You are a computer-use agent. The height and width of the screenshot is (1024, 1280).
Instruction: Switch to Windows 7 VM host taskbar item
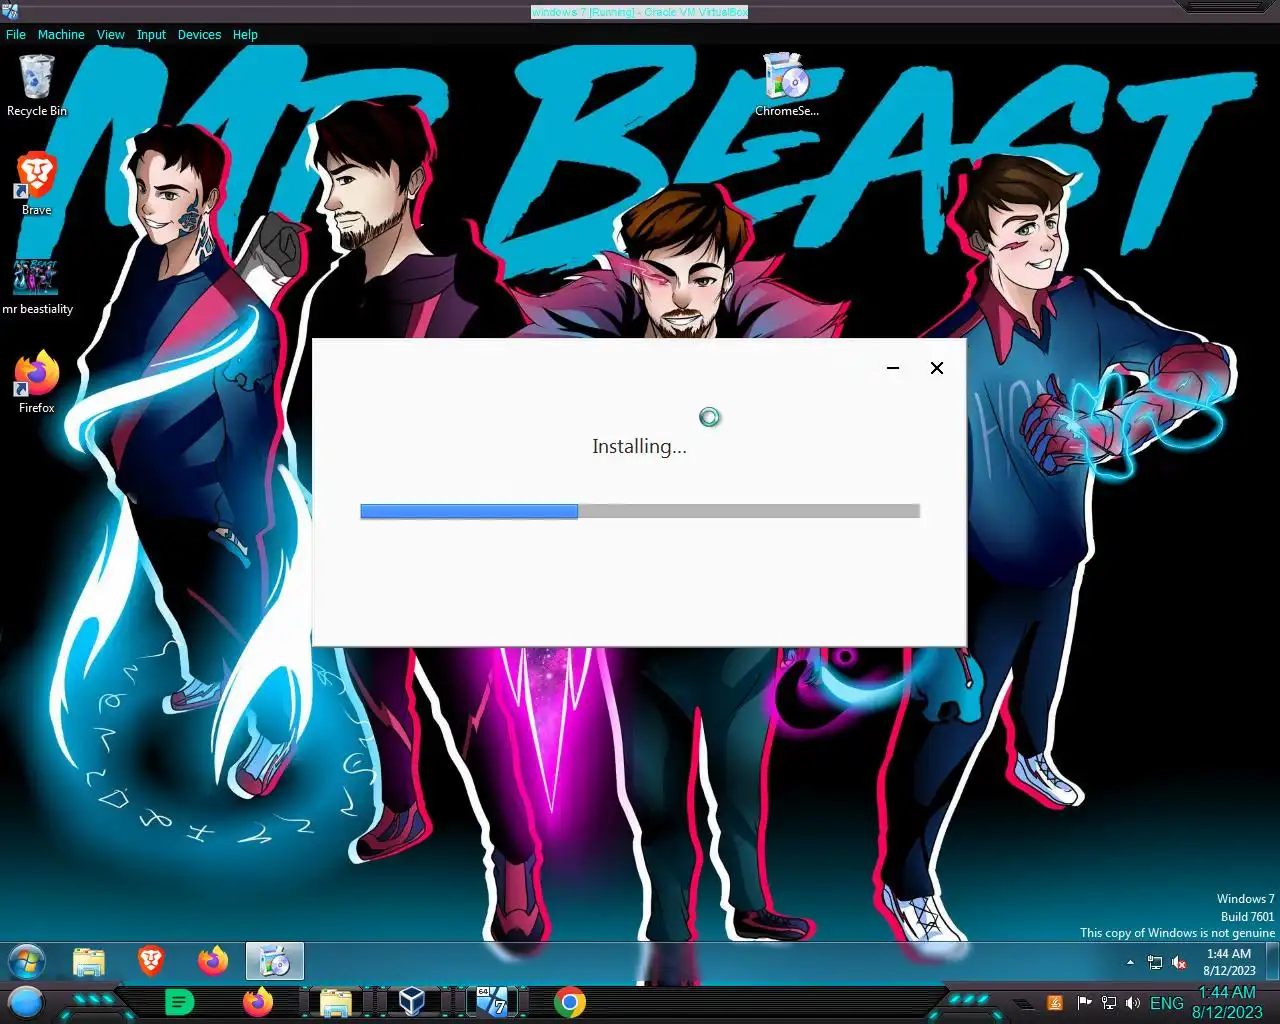point(491,1002)
